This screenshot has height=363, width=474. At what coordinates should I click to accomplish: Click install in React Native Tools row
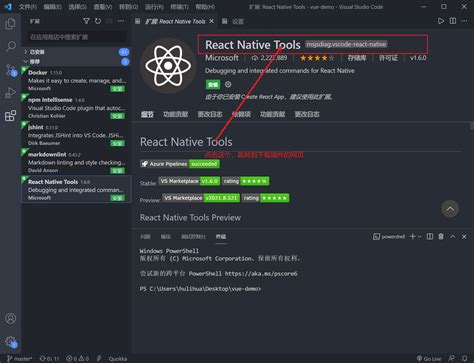[118, 198]
